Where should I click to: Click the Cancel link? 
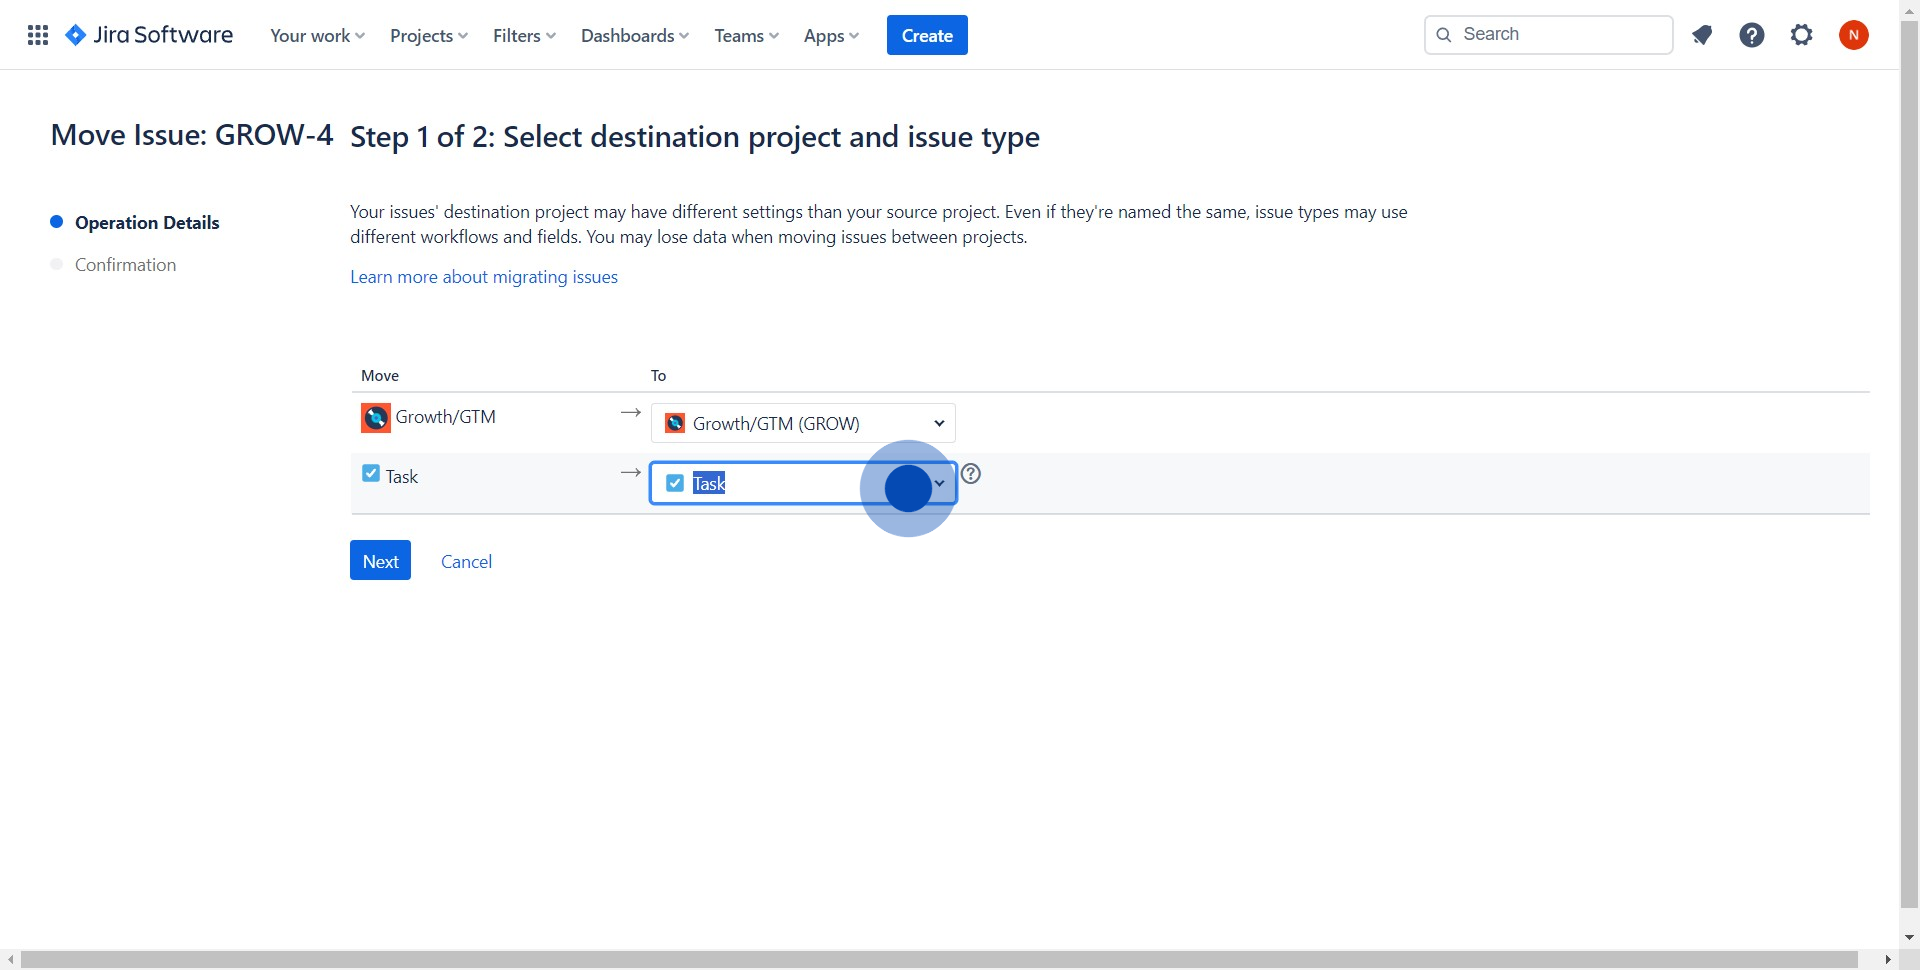[466, 561]
